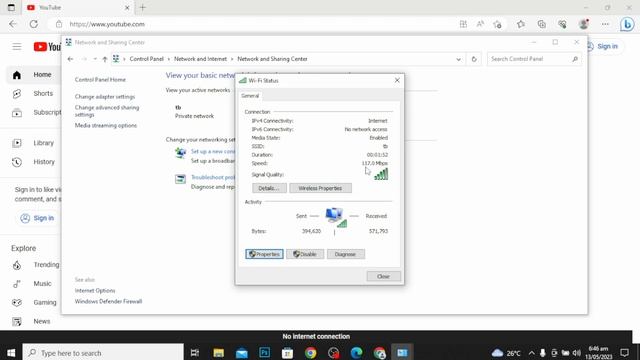Click Control Panel breadcrumb
640x360 pixels.
(x=147, y=59)
